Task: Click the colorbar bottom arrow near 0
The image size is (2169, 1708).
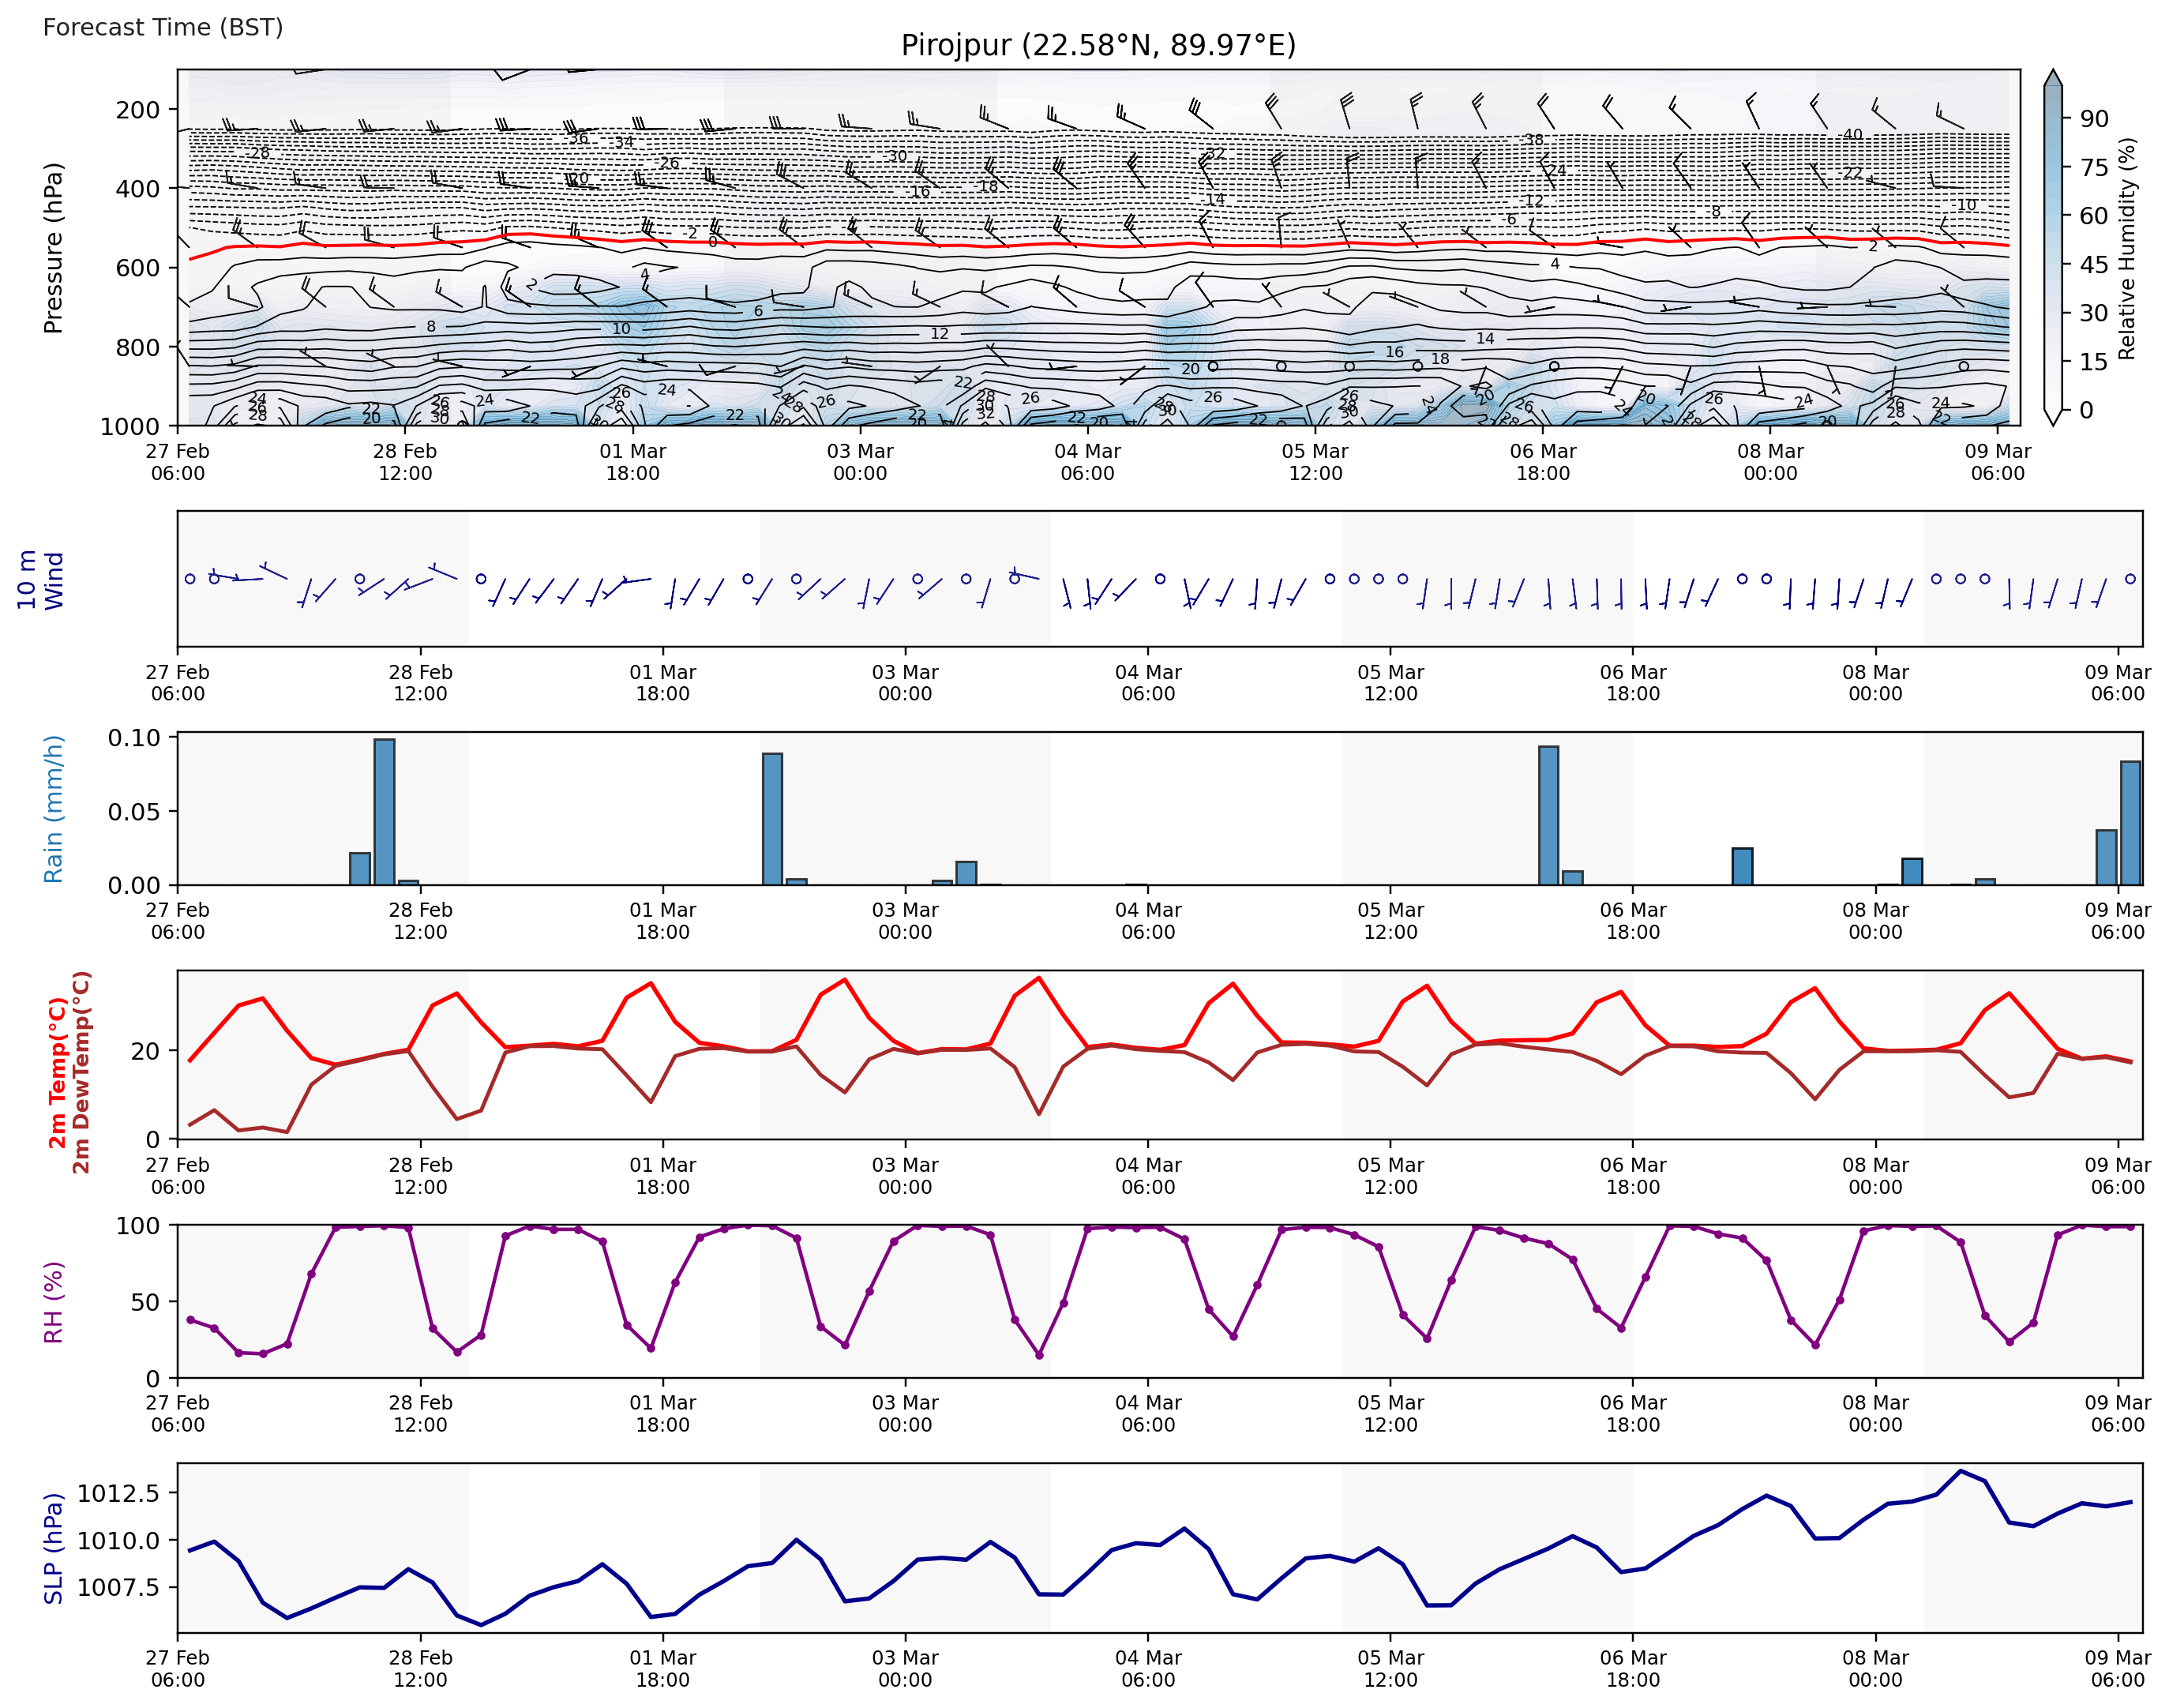Action: (2052, 417)
